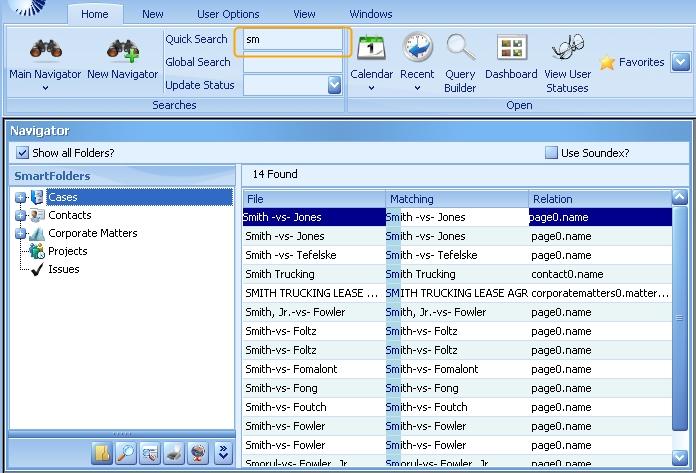Expand the Cases tree node
This screenshot has height=473, width=696.
pos(20,197)
